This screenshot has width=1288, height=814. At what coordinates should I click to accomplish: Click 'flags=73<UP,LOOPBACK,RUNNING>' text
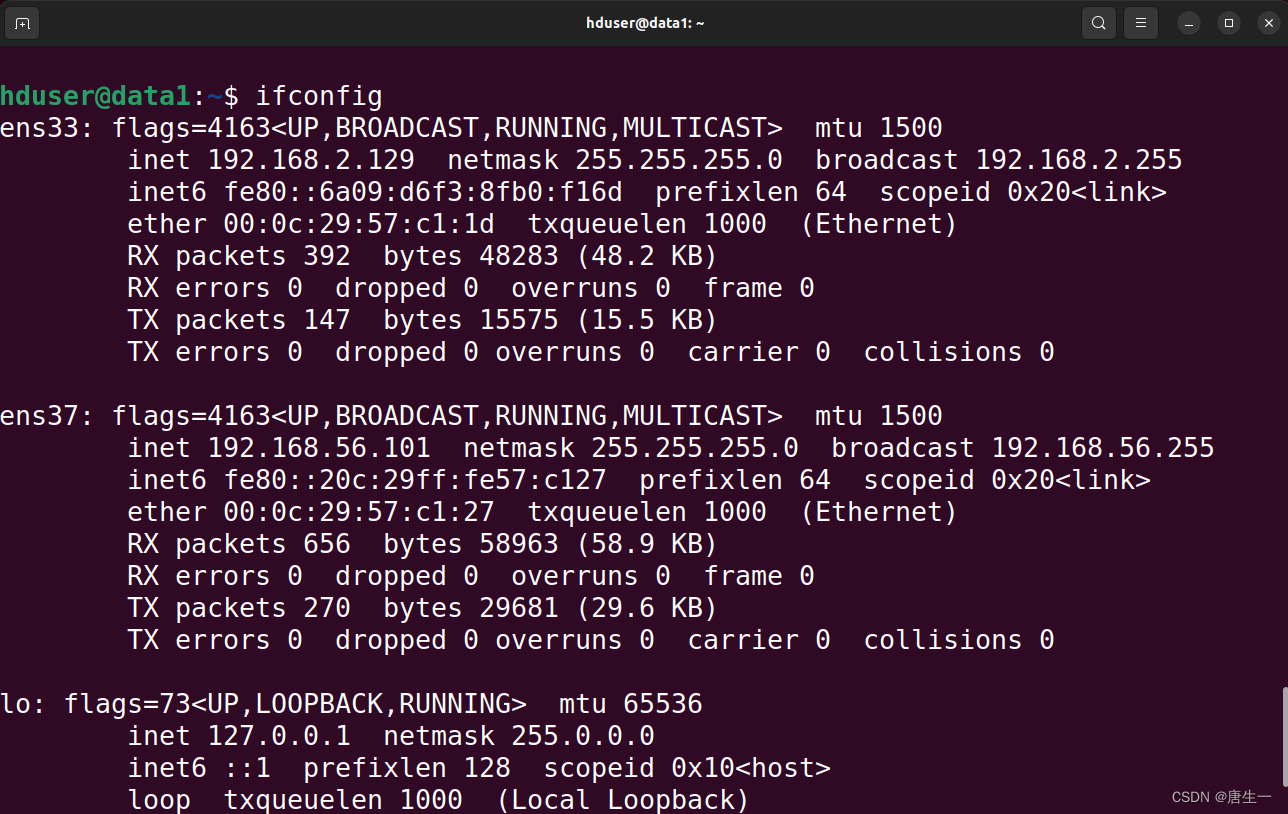[x=295, y=704]
